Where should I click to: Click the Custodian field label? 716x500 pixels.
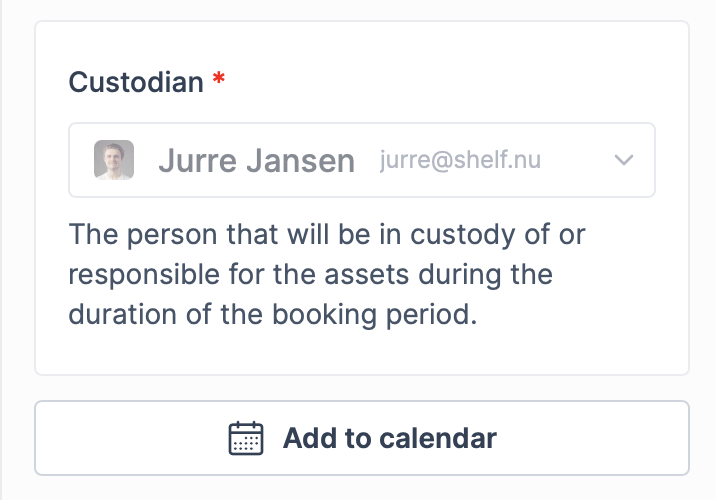pos(136,82)
